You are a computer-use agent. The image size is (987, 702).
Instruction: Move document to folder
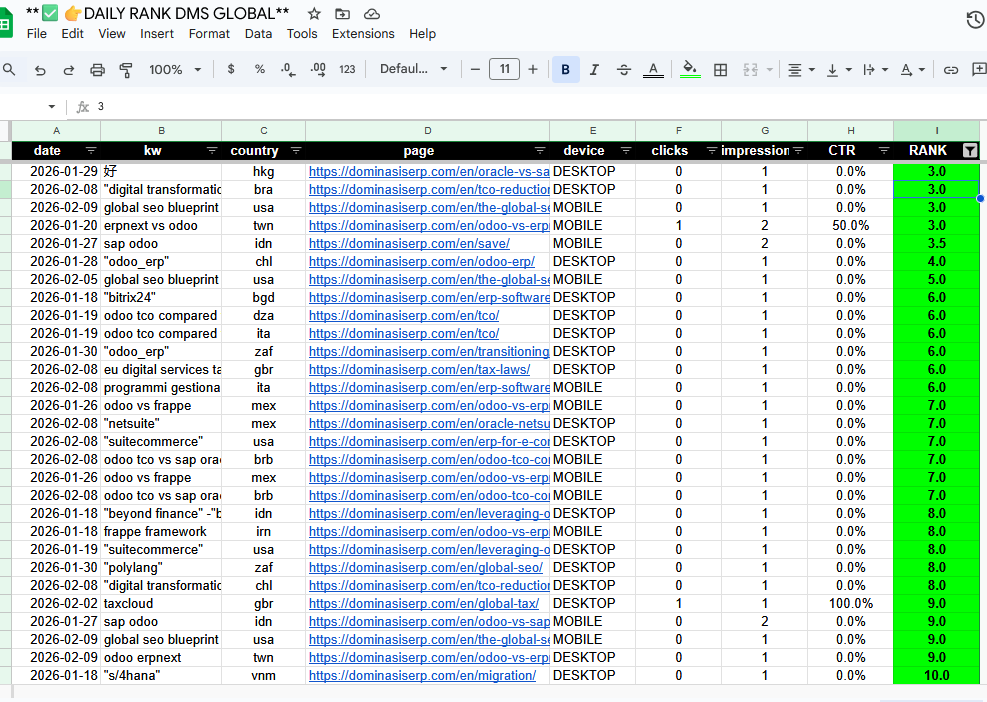pyautogui.click(x=342, y=14)
